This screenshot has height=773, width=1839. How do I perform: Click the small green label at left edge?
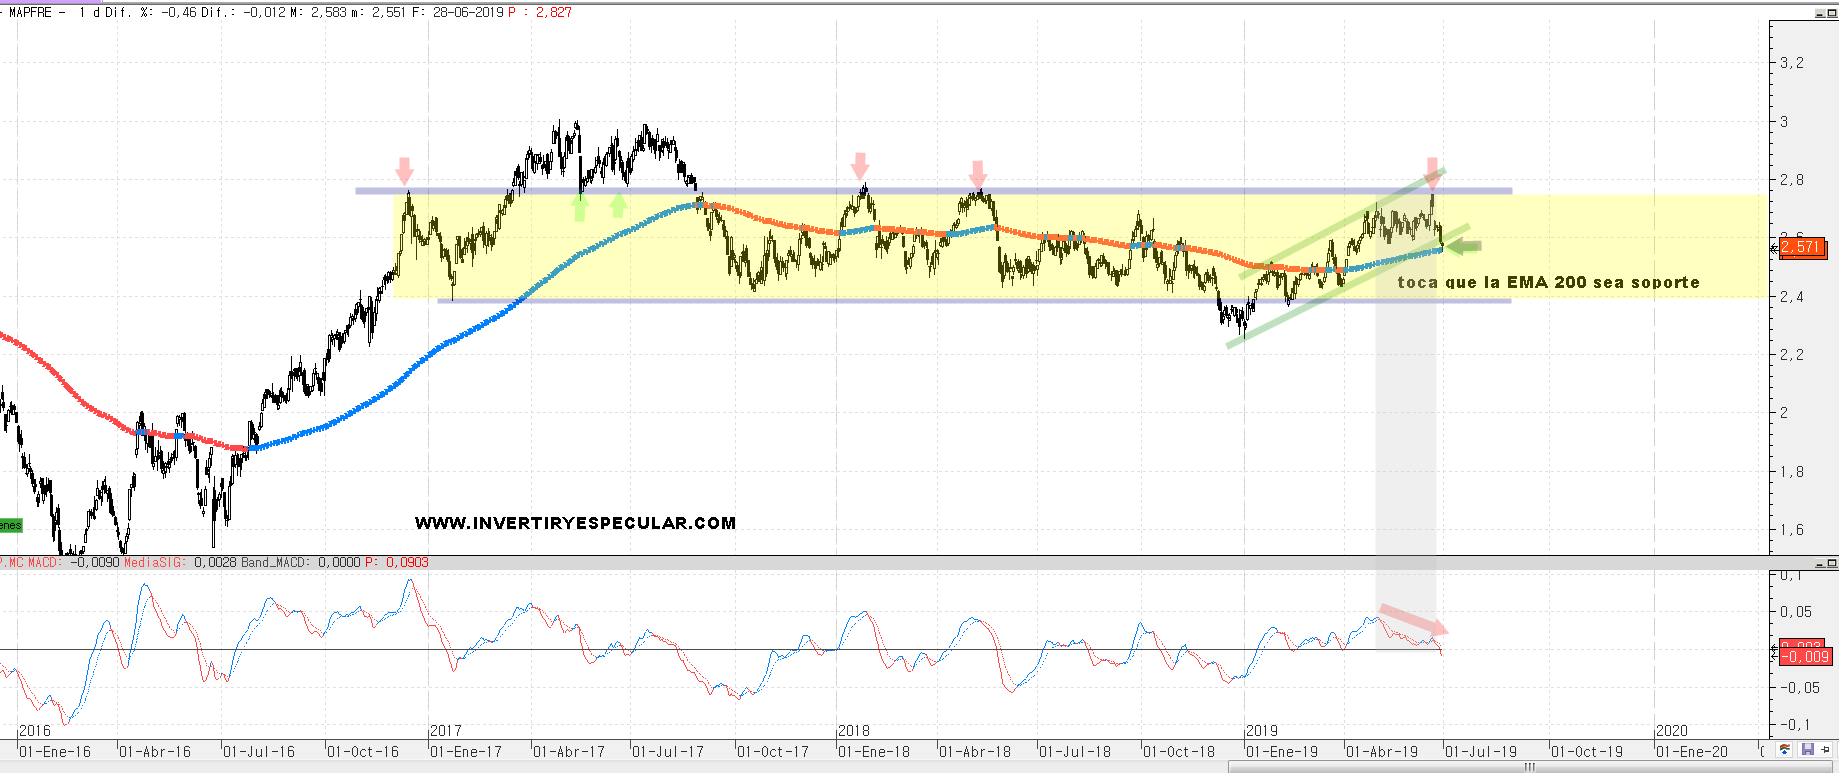(x=10, y=525)
